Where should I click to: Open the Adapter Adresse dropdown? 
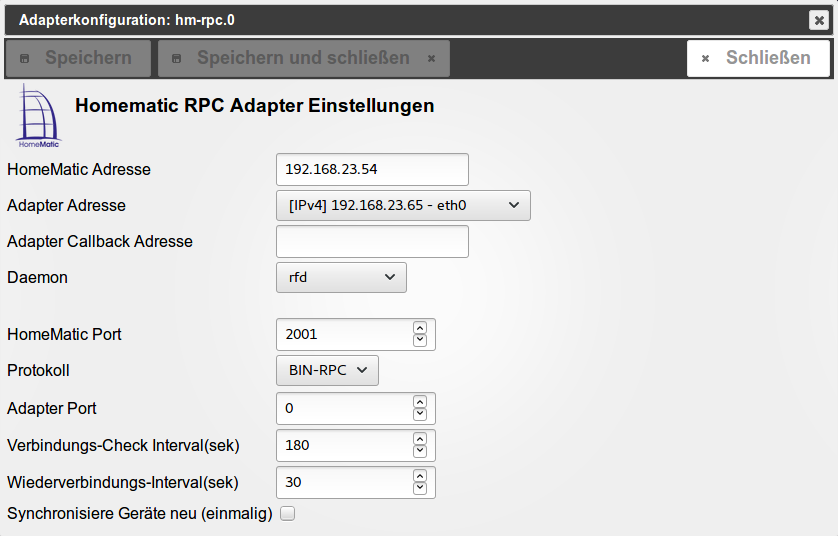[x=403, y=205]
